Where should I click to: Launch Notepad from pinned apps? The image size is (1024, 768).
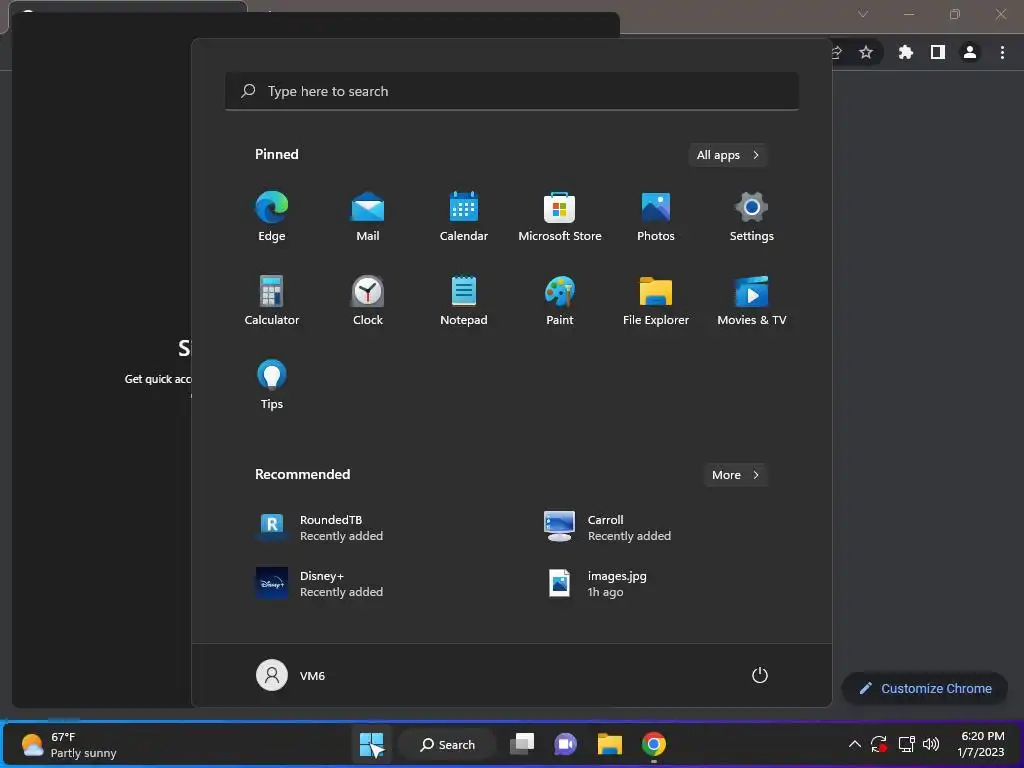pos(464,300)
